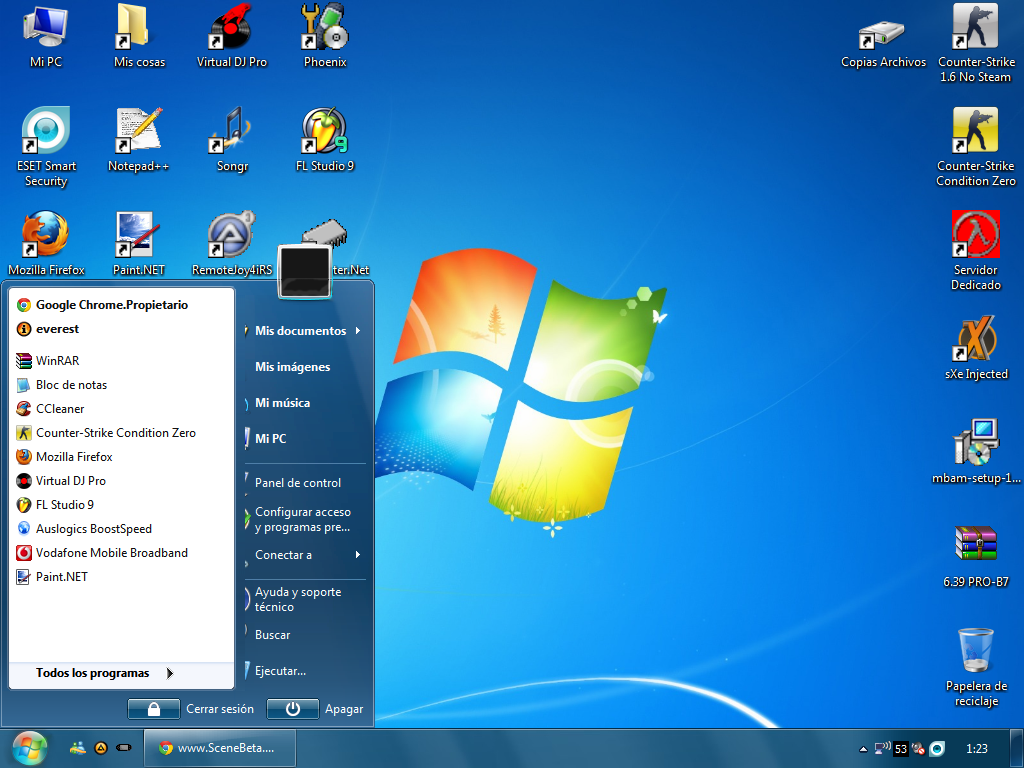This screenshot has width=1024, height=768.
Task: Click the Cerrar sesión lock button
Action: pos(153,709)
